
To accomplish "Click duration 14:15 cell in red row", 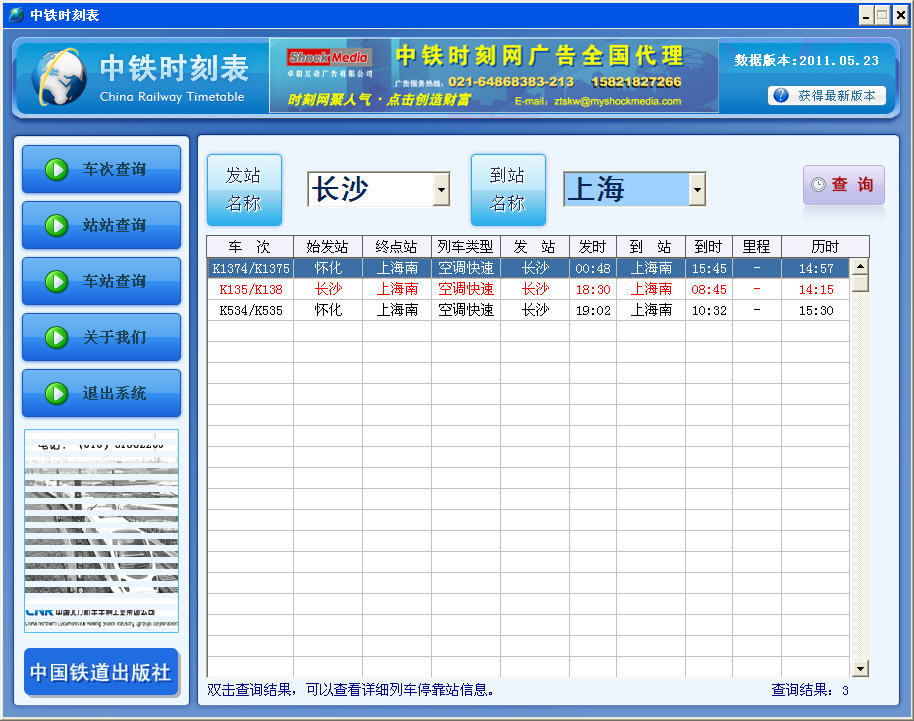I will point(815,289).
